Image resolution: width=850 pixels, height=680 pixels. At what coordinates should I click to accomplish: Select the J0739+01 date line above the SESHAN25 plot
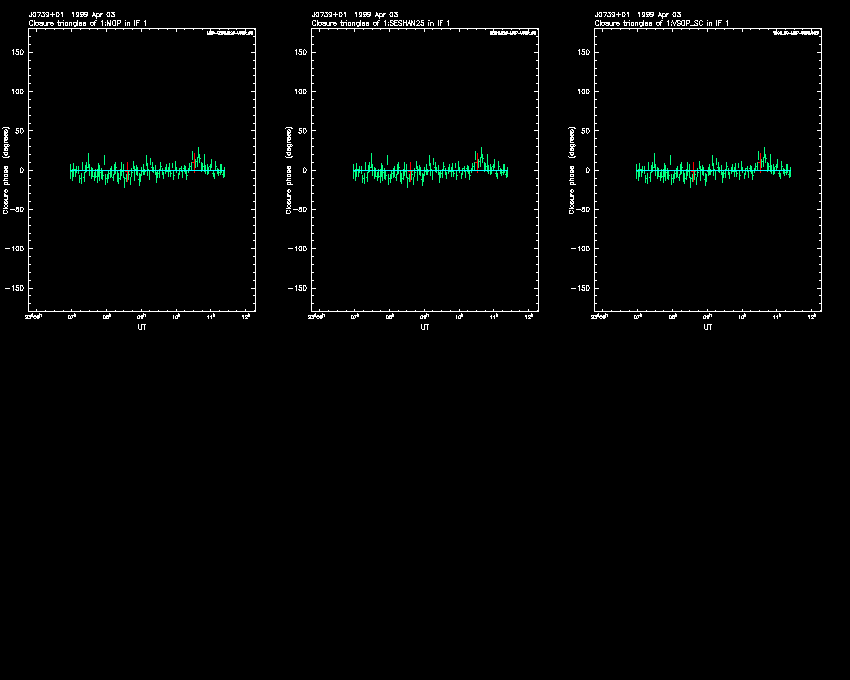click(355, 15)
